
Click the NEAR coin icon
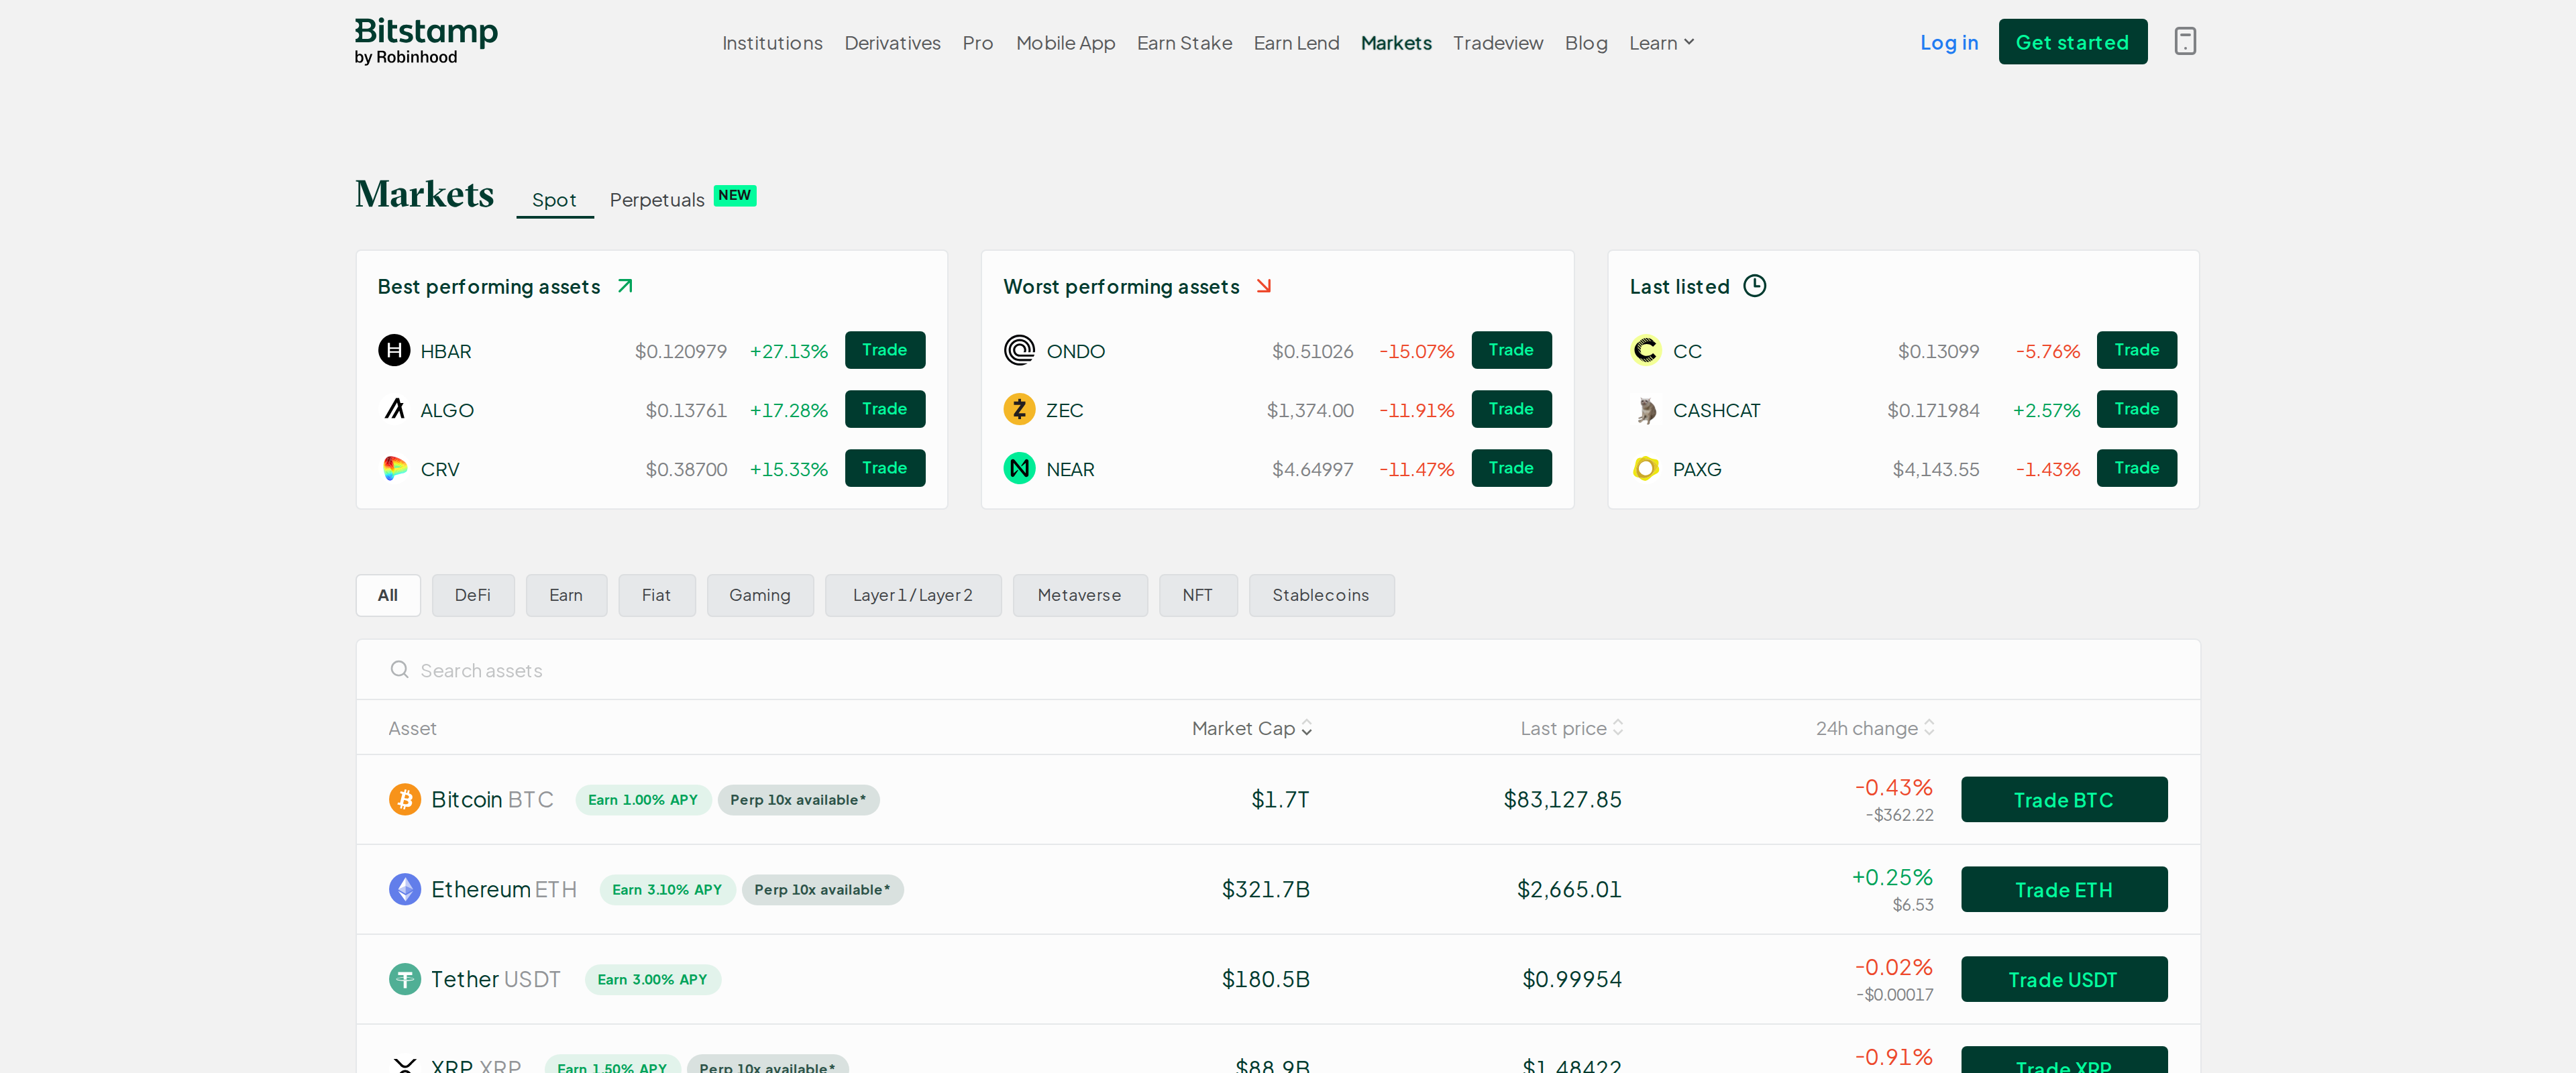(1019, 468)
